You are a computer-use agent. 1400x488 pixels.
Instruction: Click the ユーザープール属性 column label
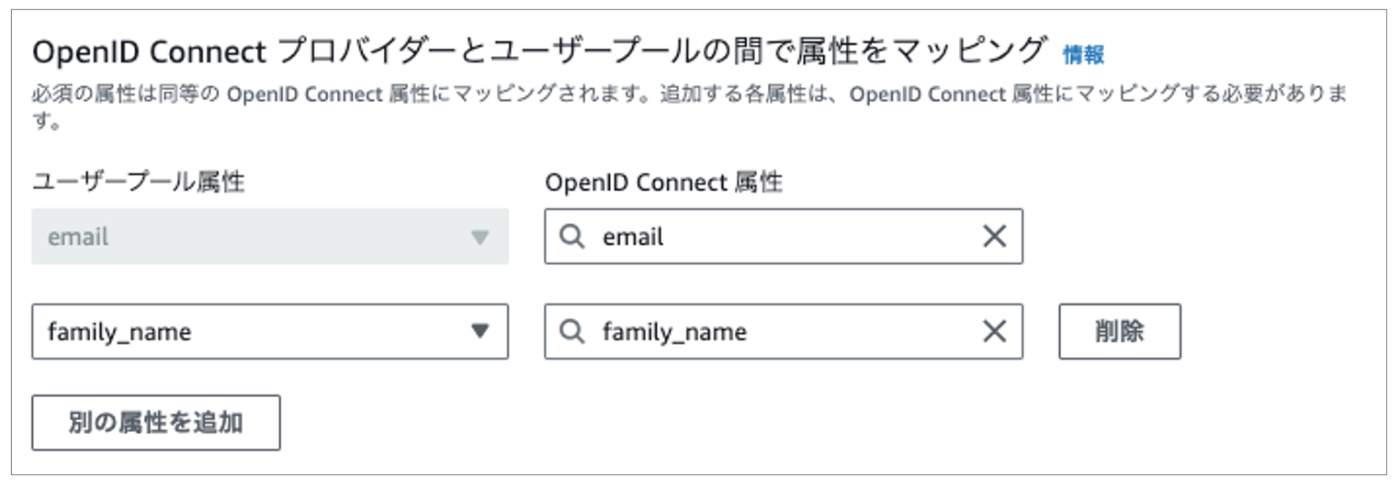pos(138,182)
